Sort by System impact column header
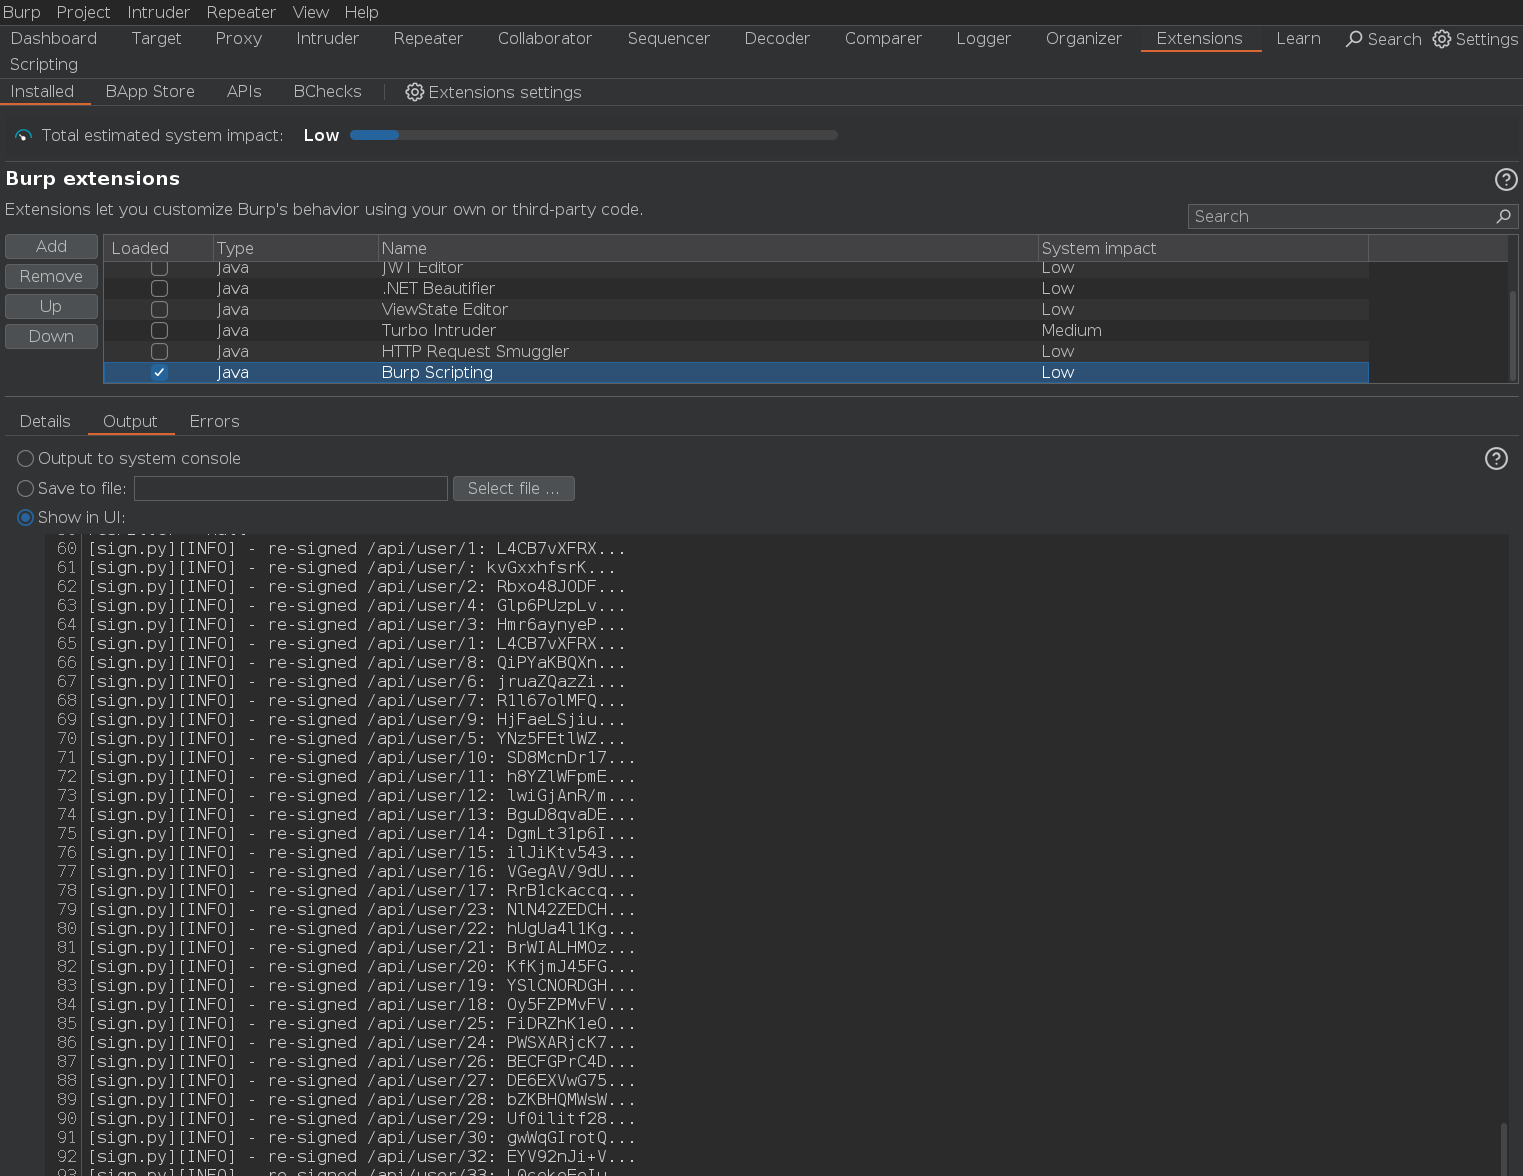 pos(1203,249)
